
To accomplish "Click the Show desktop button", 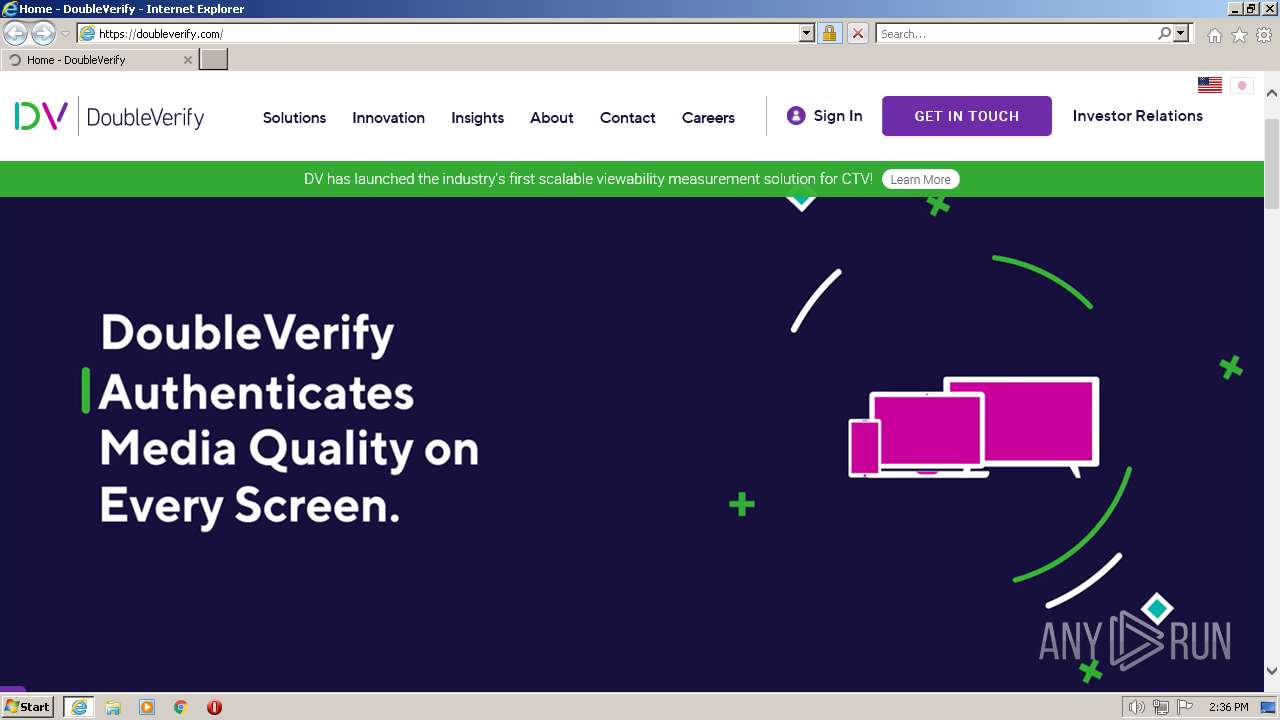I will tap(1269, 707).
